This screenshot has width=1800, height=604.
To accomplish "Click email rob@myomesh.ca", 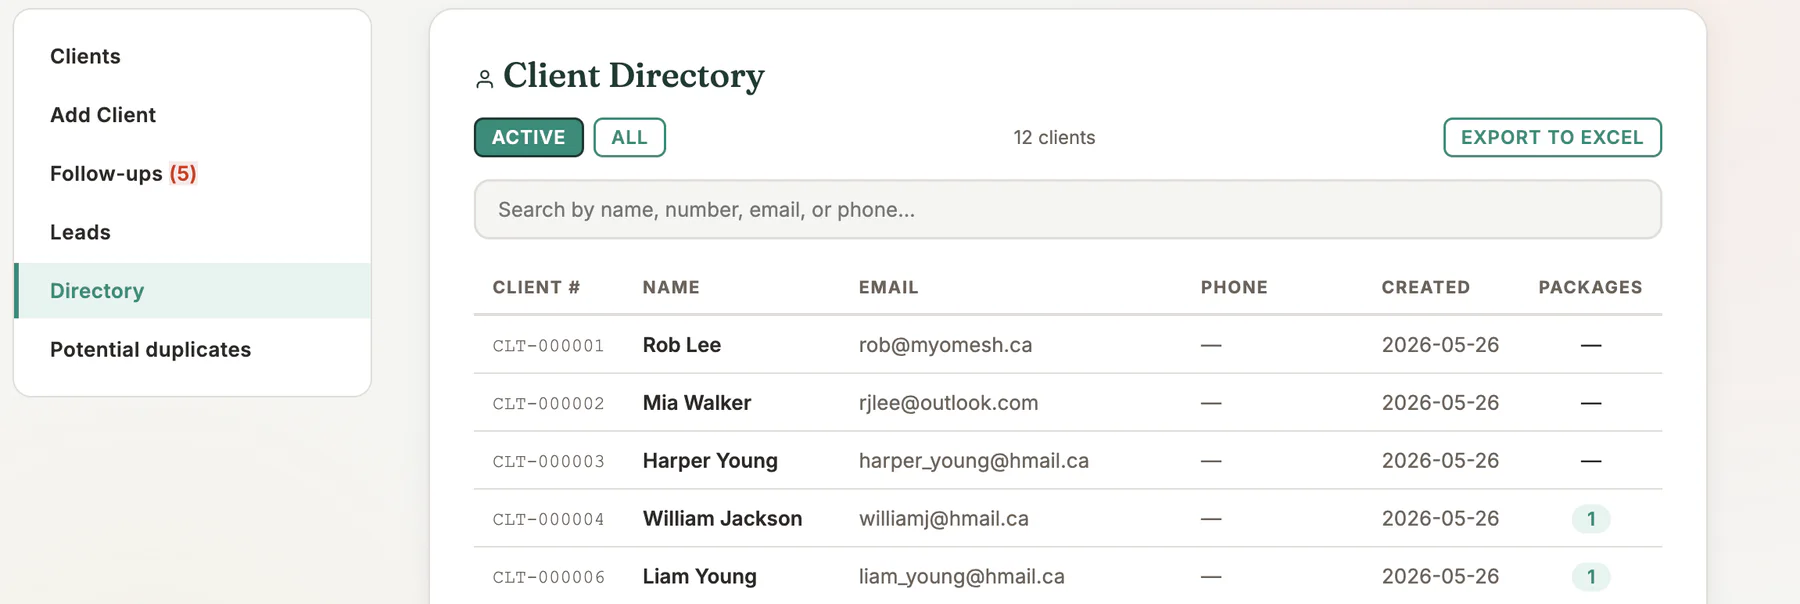I will click(x=945, y=345).
